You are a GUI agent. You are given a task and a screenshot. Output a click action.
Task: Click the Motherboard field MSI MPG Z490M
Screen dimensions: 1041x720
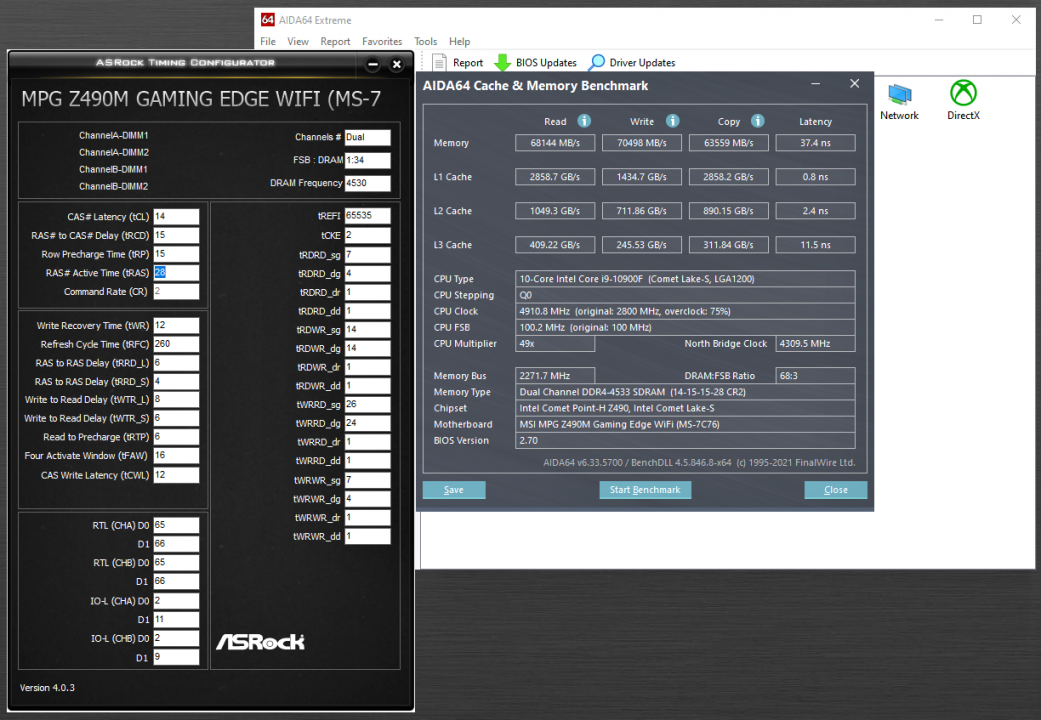(685, 424)
